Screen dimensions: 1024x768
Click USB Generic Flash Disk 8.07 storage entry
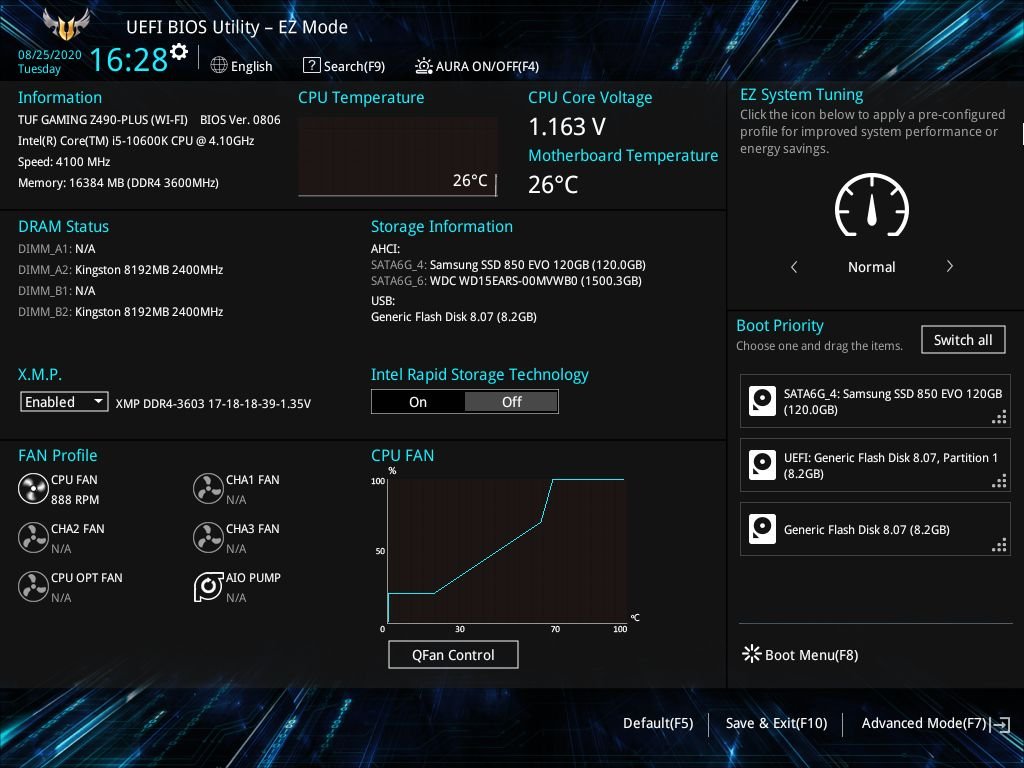pyautogui.click(x=454, y=317)
